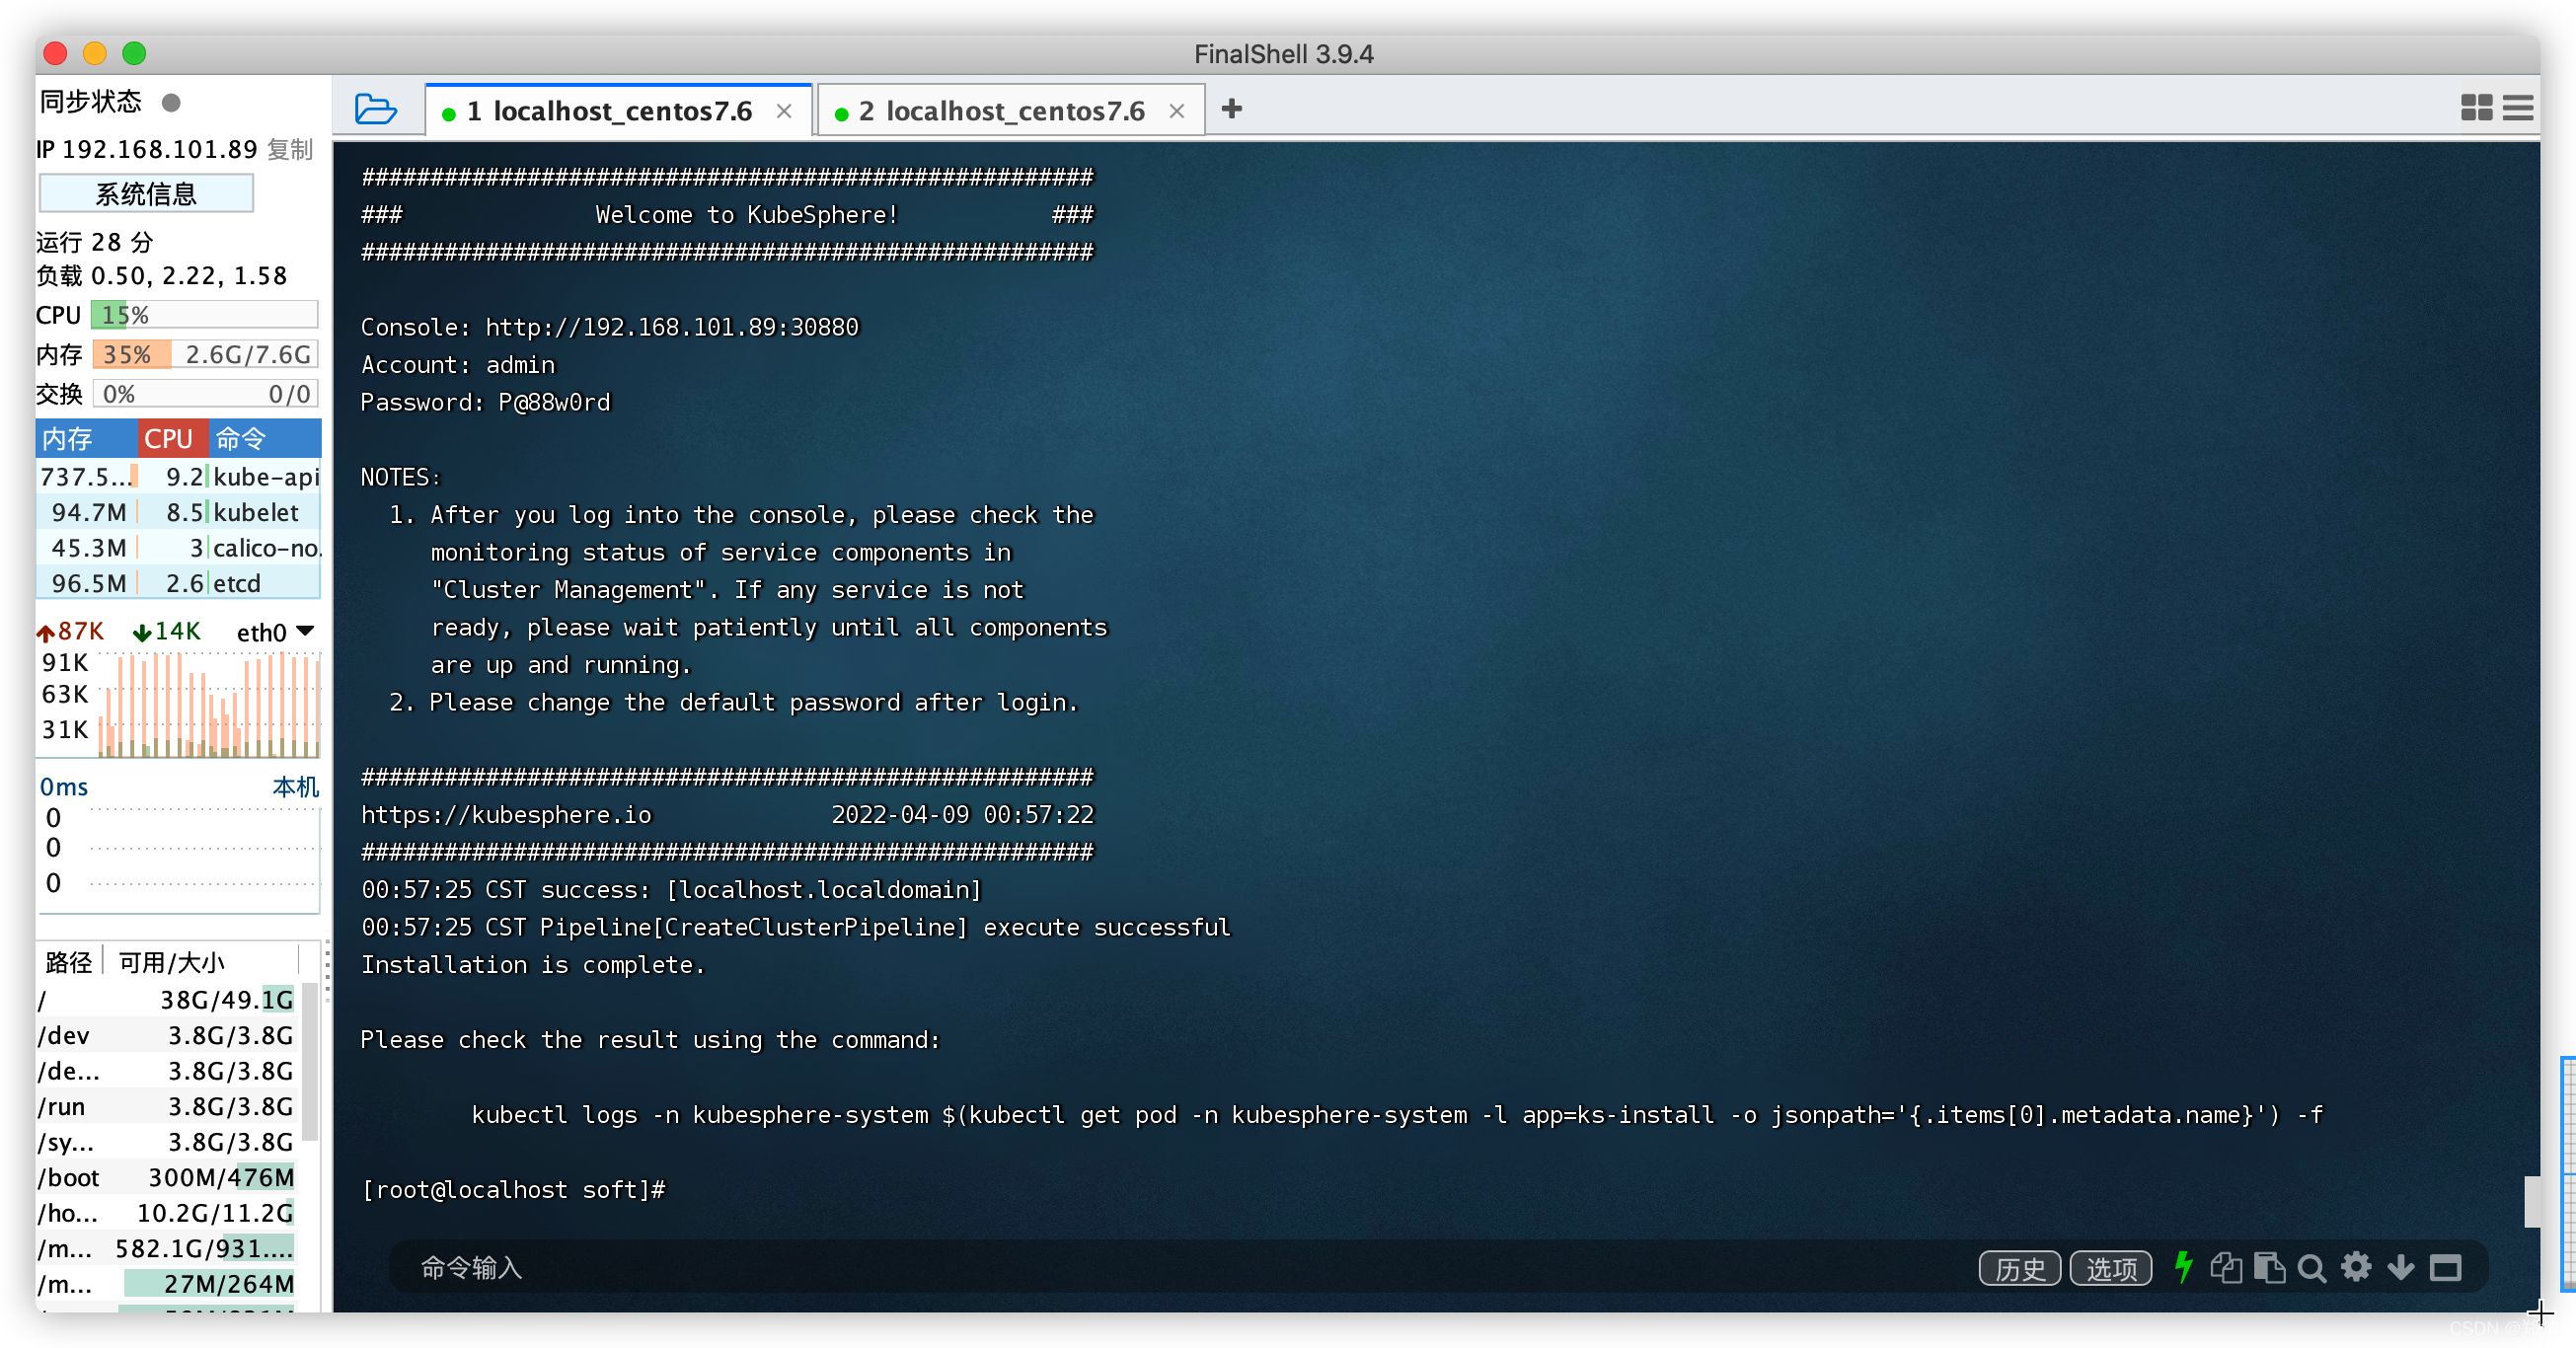Click the 系统信息 button
The width and height of the screenshot is (2576, 1348).
click(146, 193)
